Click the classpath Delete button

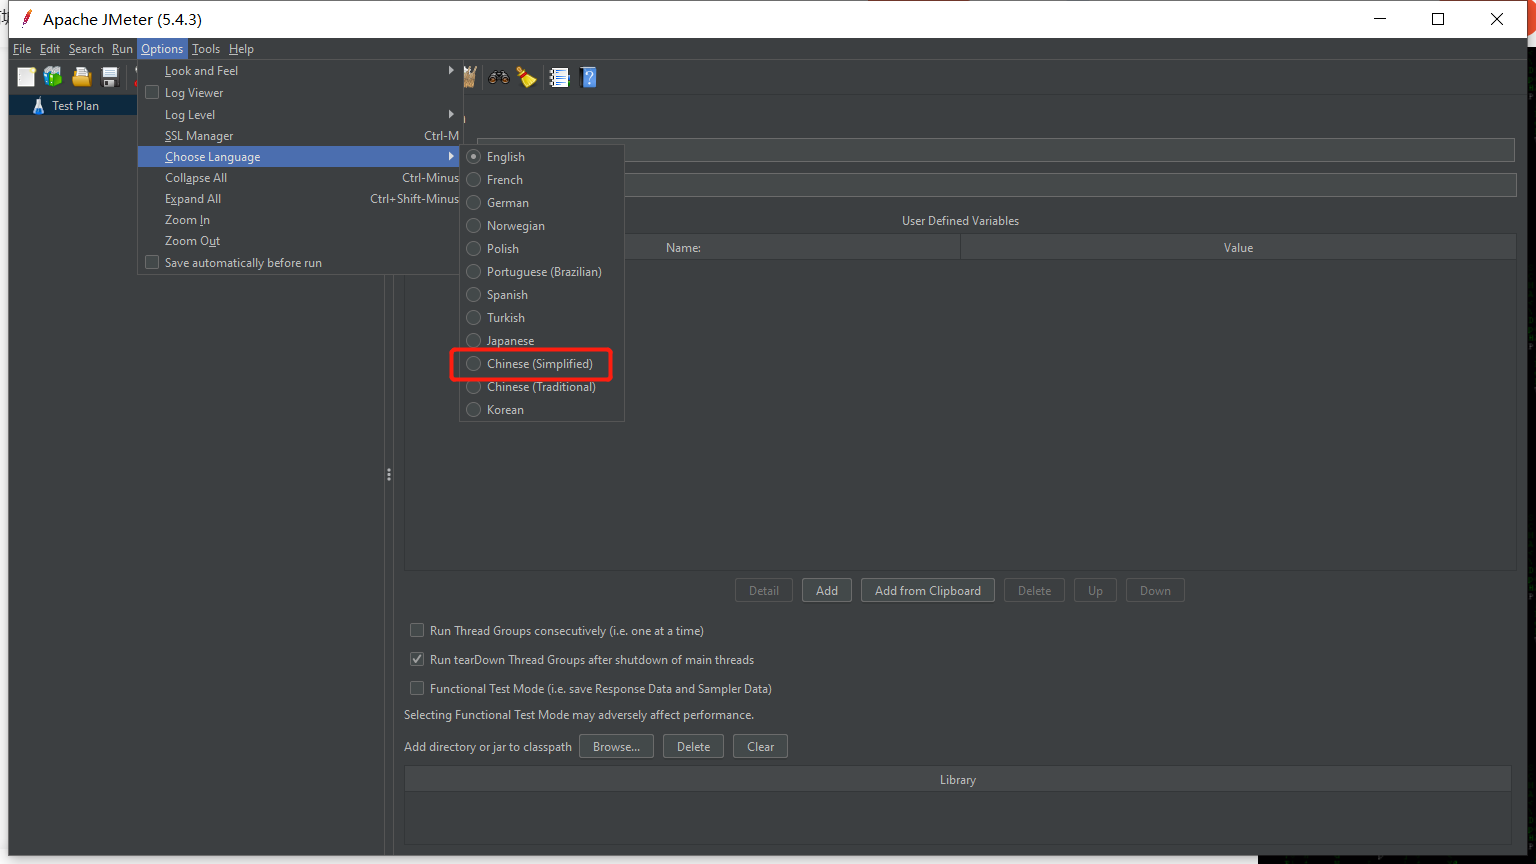point(693,747)
